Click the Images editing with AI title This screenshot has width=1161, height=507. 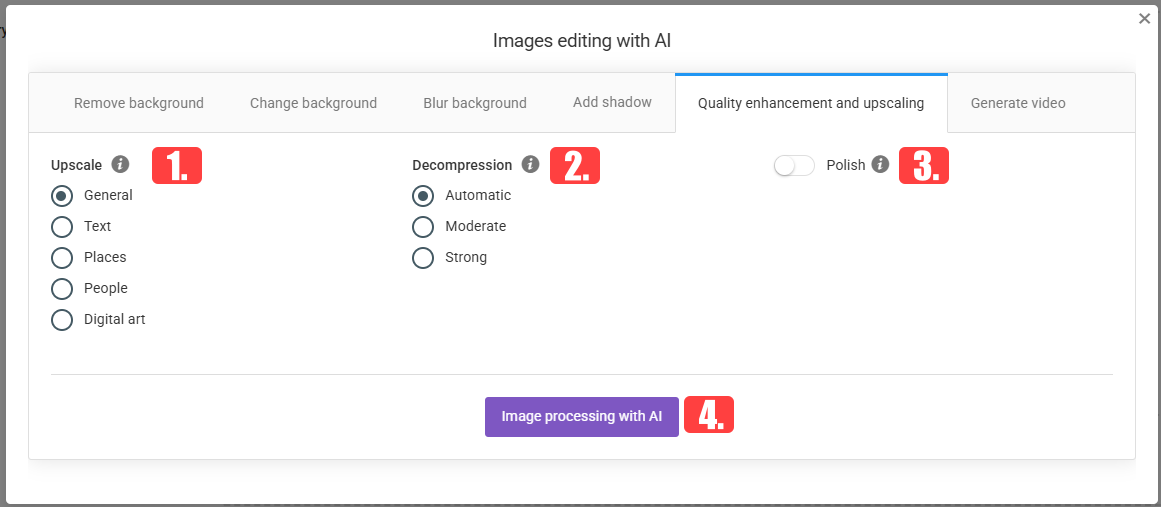click(582, 41)
